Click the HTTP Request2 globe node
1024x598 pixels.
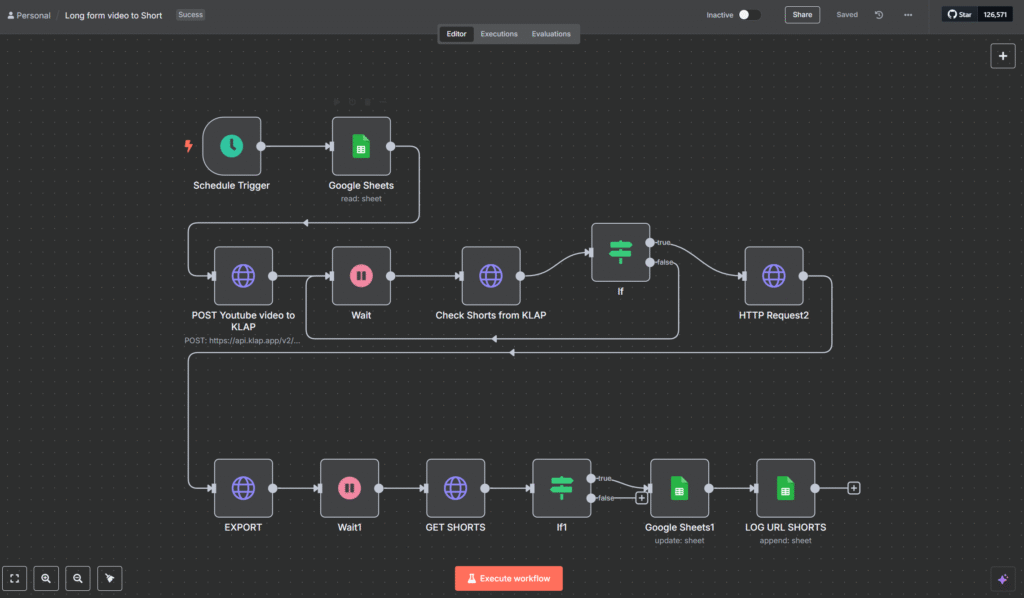(x=773, y=276)
